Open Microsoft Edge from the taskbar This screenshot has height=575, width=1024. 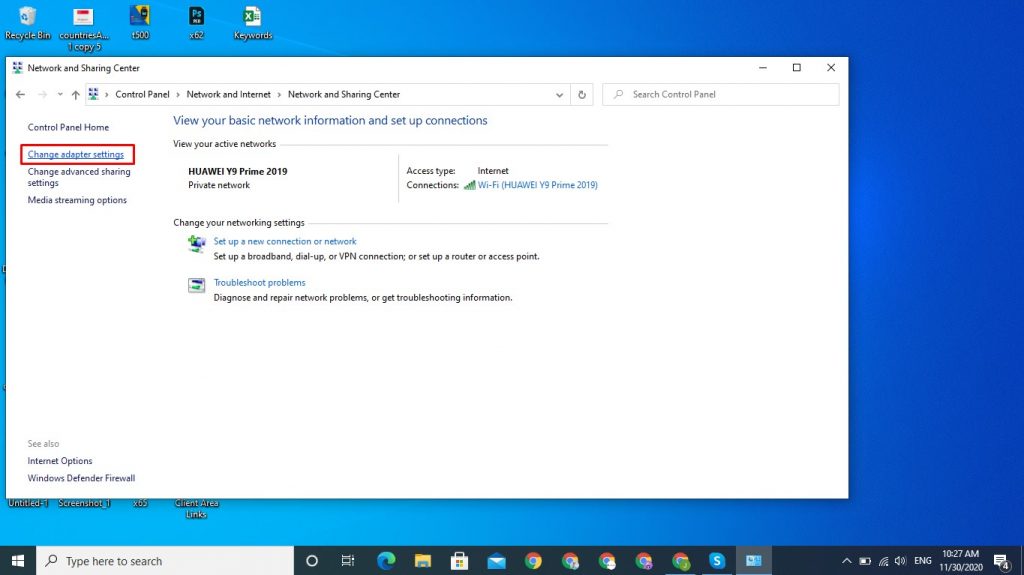[x=385, y=561]
